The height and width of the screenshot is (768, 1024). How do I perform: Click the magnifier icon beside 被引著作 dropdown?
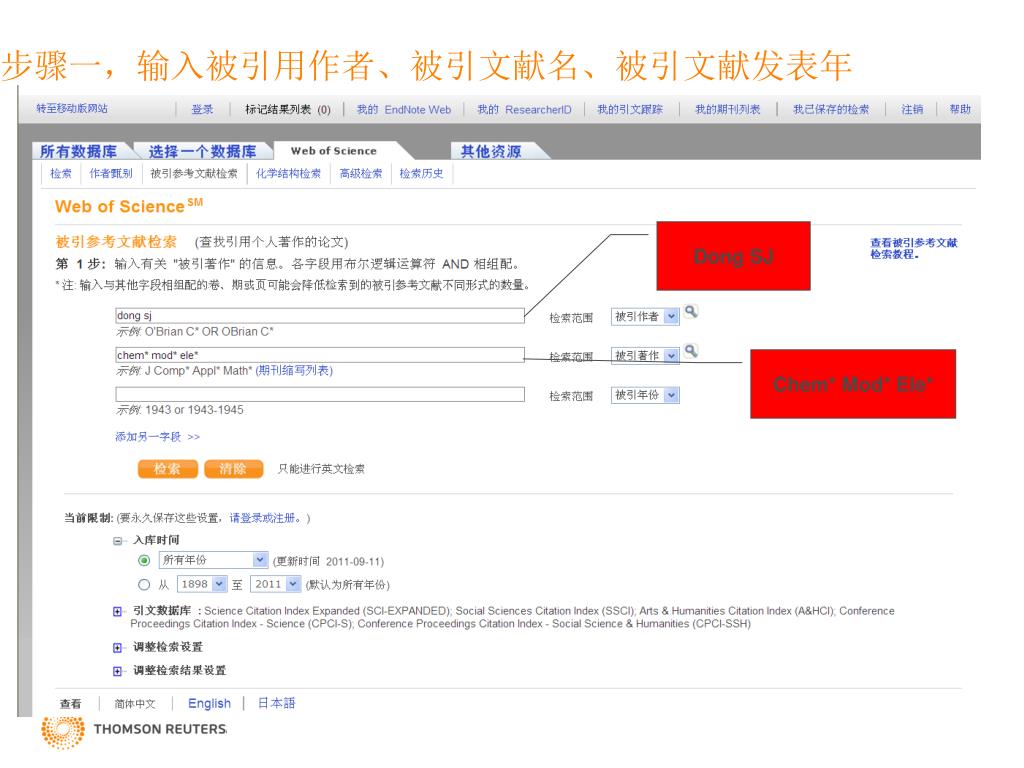coord(691,351)
